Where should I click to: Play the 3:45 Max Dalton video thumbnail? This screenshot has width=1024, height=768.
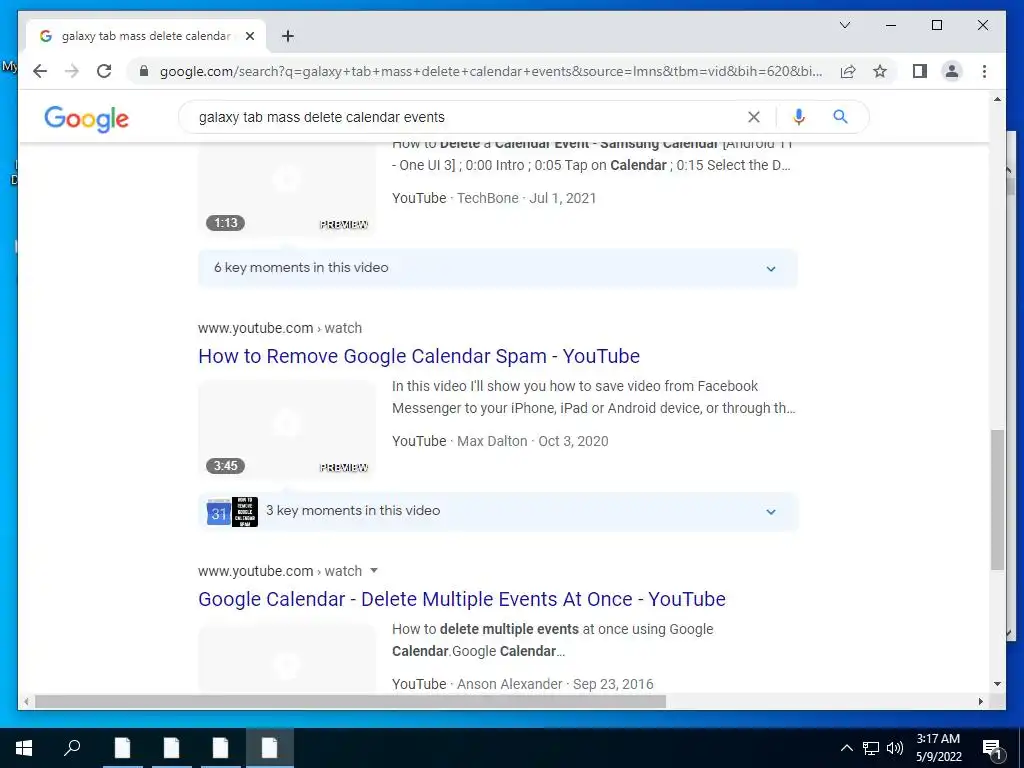[287, 429]
